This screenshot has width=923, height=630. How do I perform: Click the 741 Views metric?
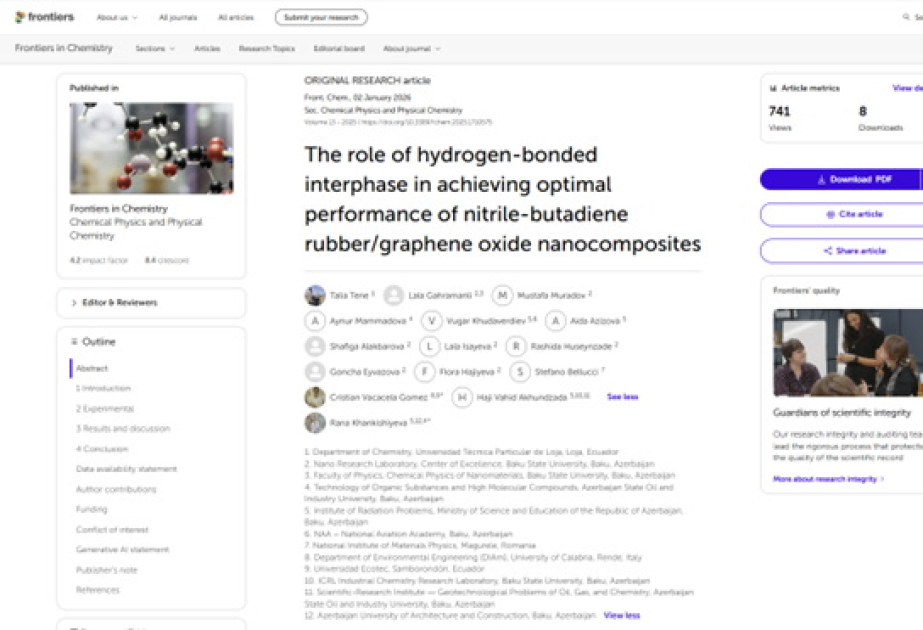[x=780, y=118]
